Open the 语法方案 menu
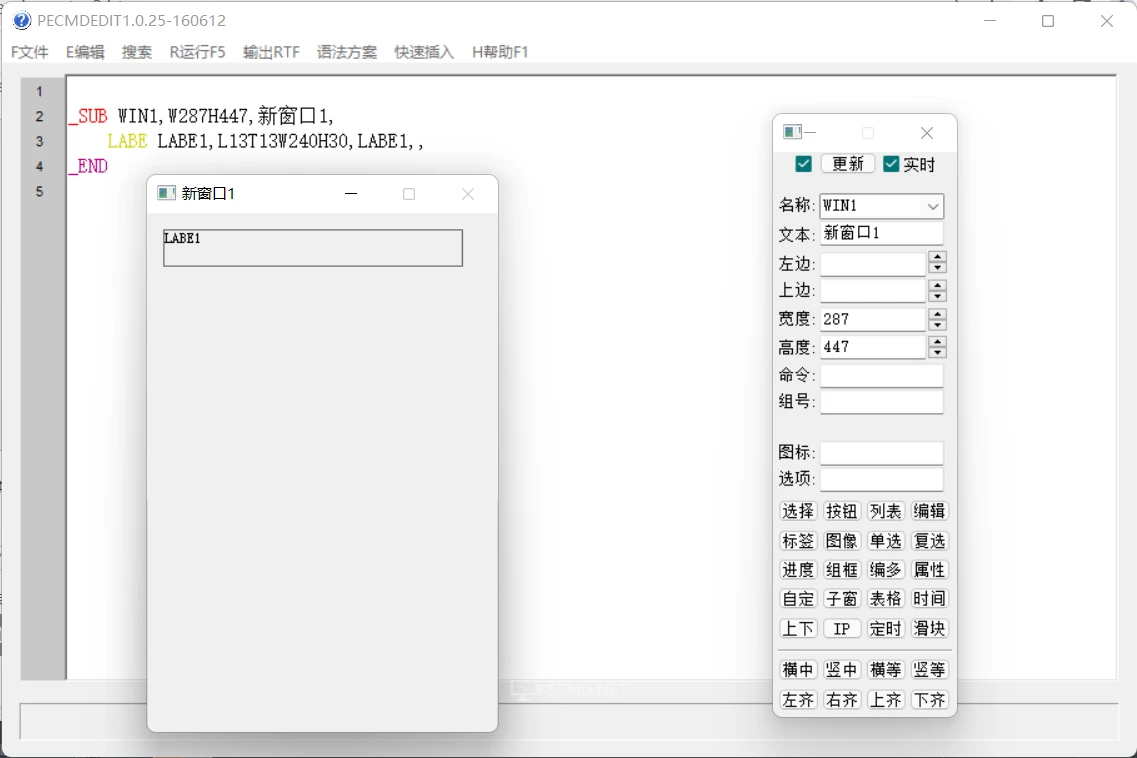Viewport: 1137px width, 758px height. 347,52
